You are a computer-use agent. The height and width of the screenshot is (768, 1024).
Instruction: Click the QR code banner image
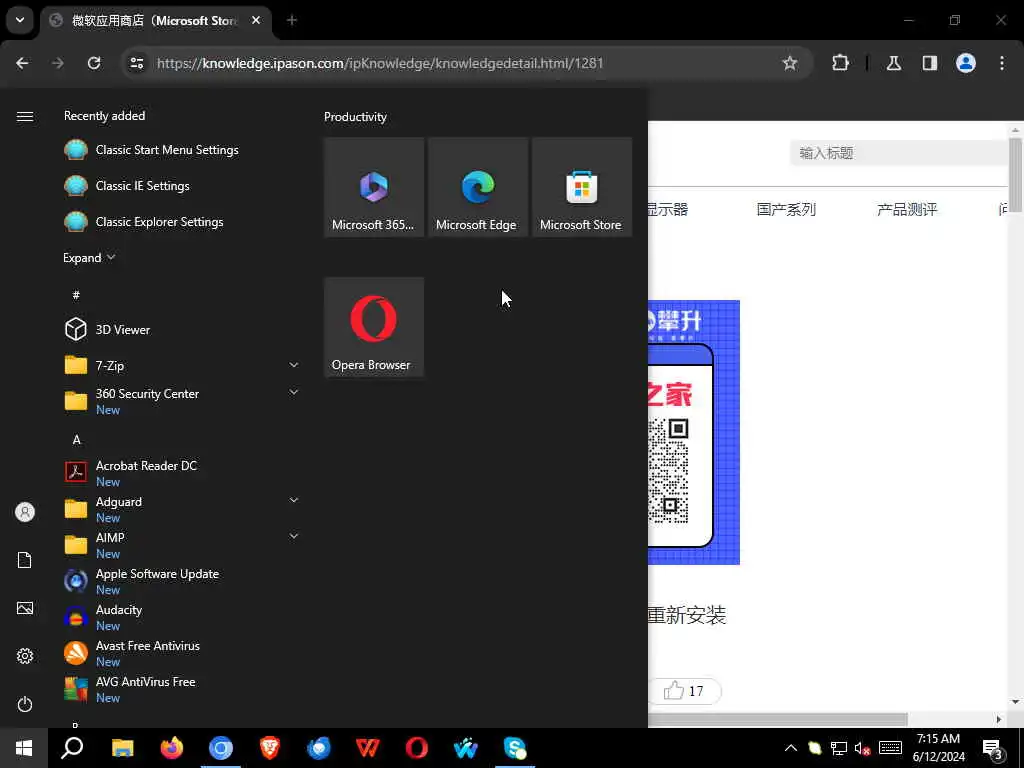point(694,432)
